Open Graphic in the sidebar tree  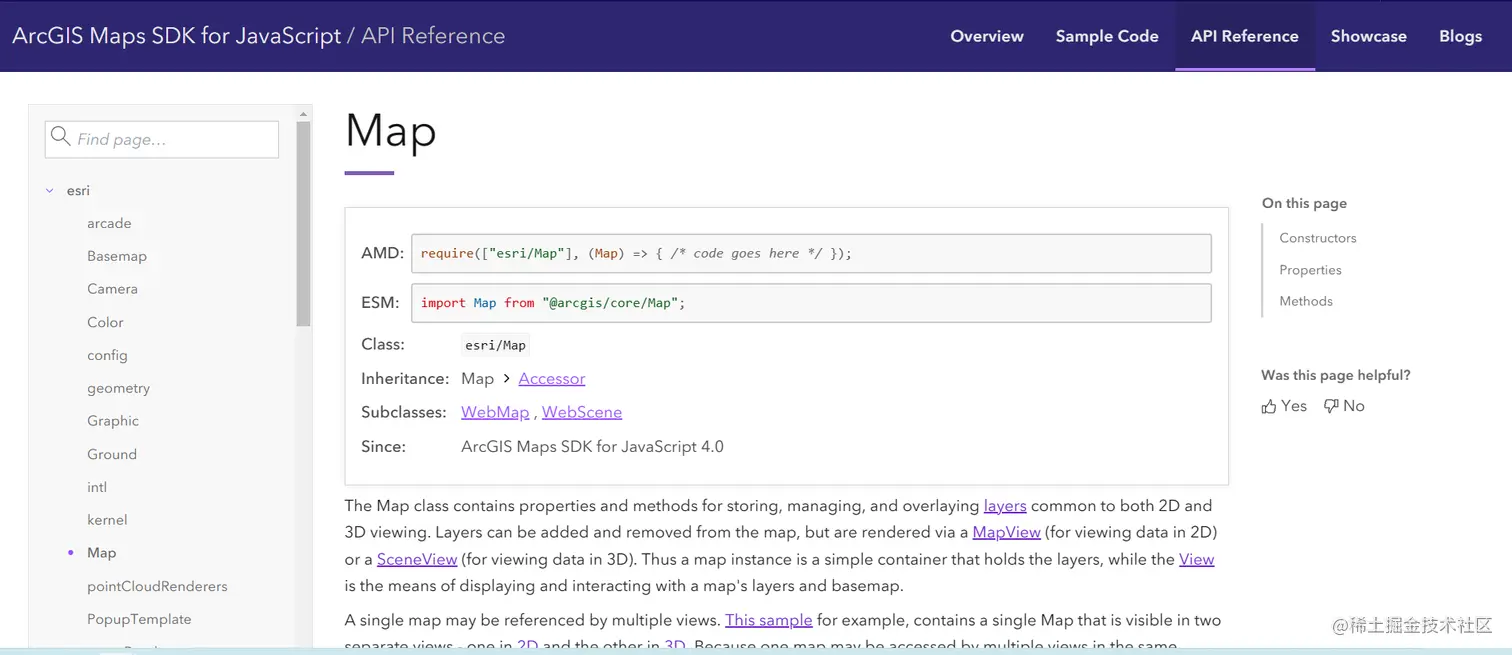[113, 421]
